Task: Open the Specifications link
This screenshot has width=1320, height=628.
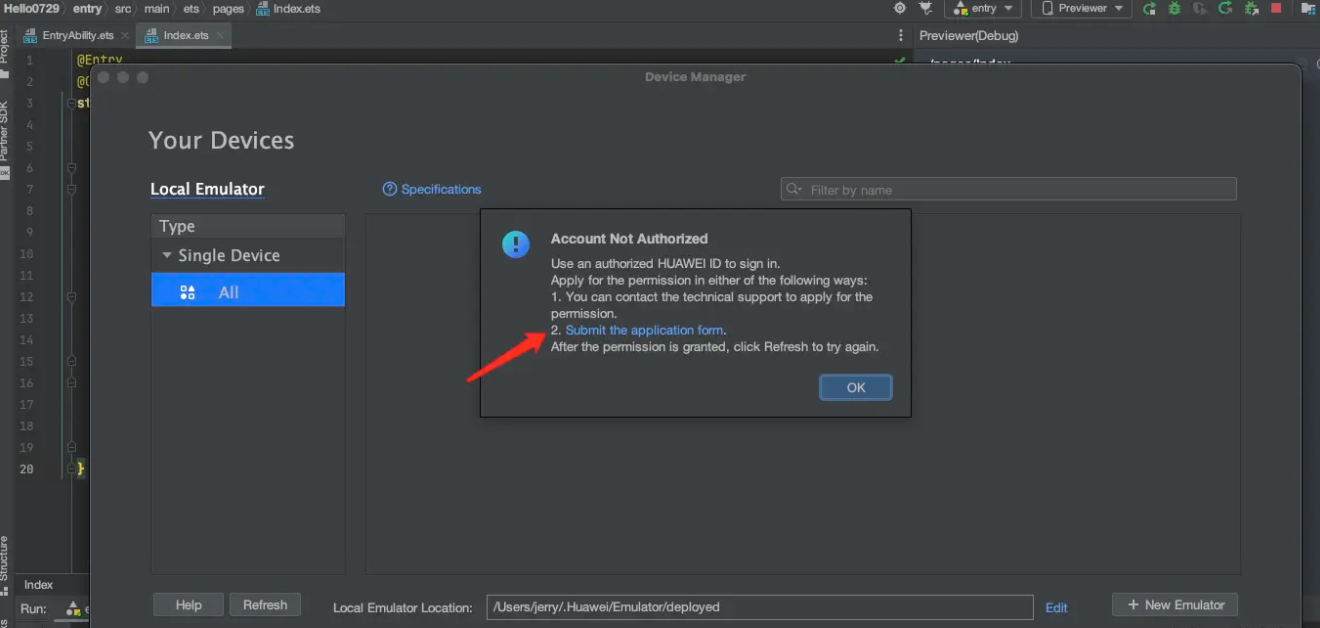Action: point(441,189)
